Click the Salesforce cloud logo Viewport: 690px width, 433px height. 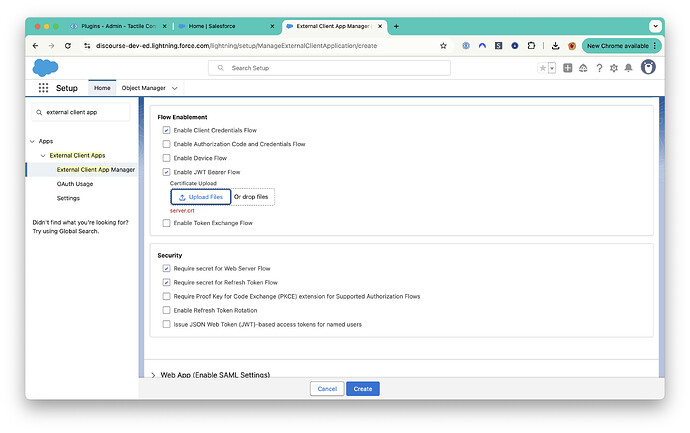pos(45,68)
